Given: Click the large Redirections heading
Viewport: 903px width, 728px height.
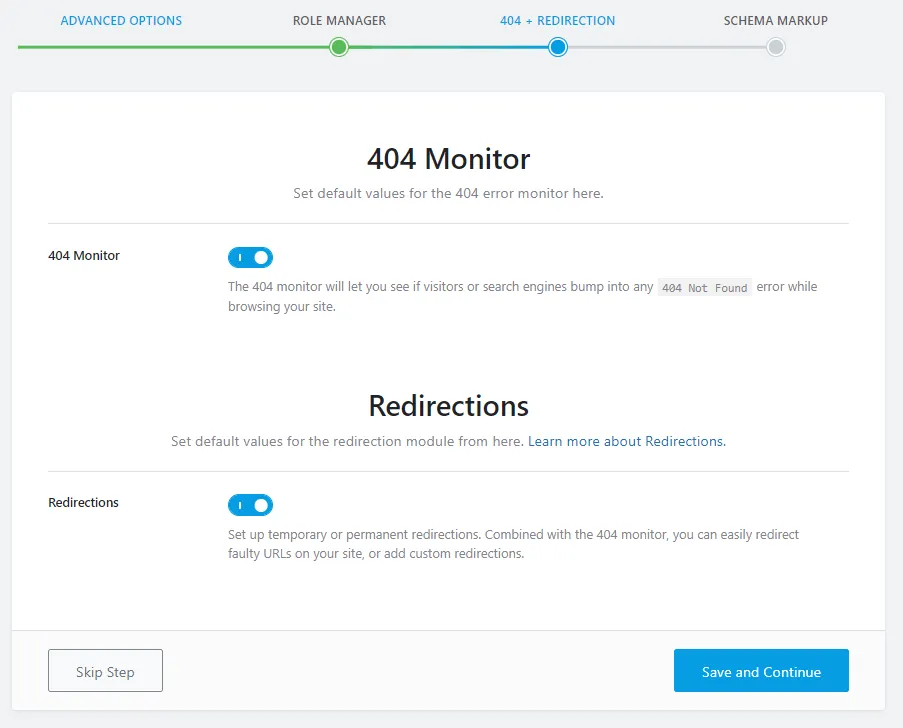Looking at the screenshot, I should [448, 405].
